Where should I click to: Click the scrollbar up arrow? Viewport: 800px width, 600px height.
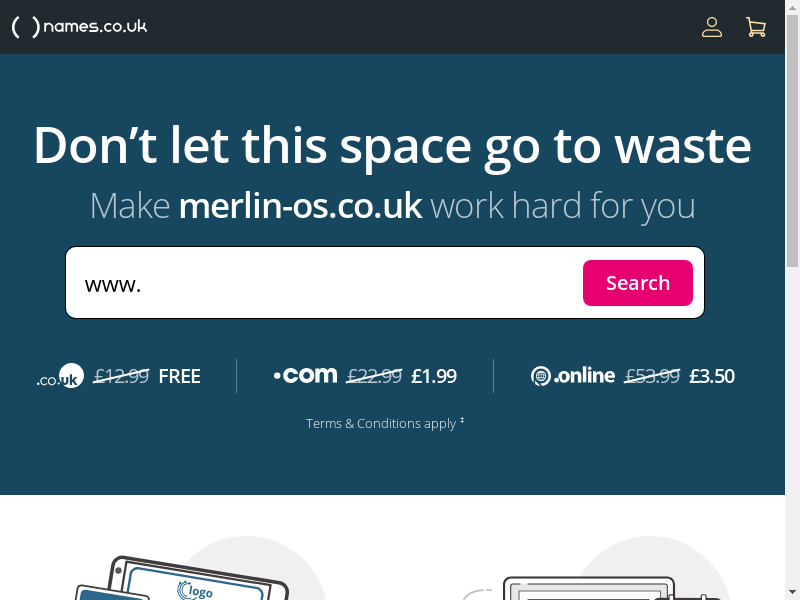point(792,7)
